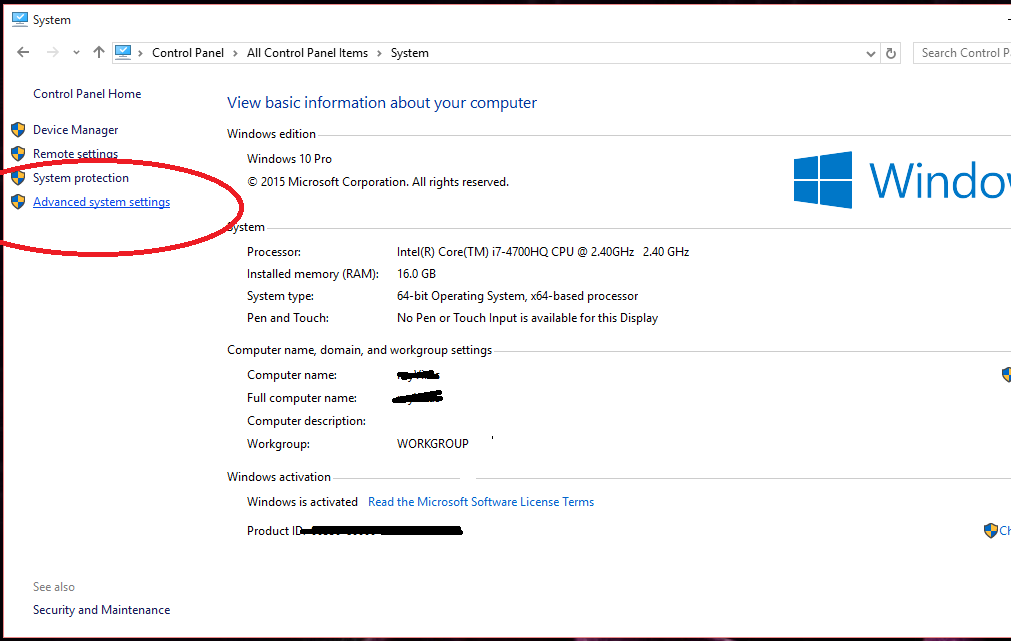
Task: Select the 'Windows 10 Pro' edition text
Action: click(289, 159)
